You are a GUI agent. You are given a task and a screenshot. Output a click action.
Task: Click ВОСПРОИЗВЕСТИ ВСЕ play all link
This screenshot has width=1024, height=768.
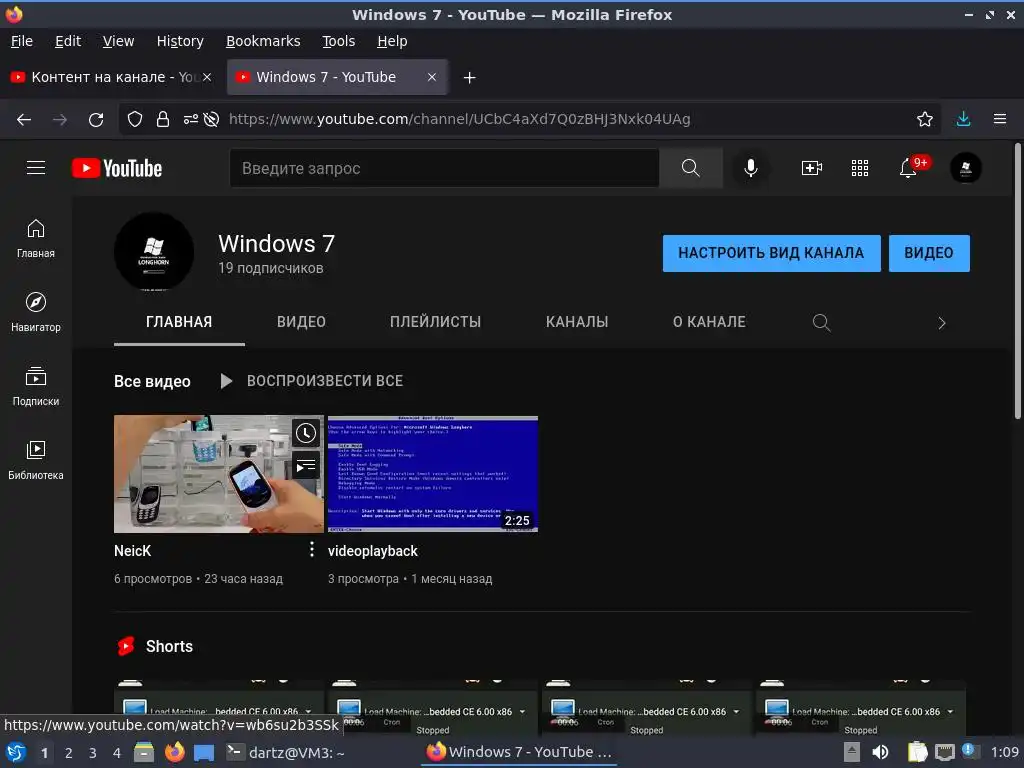click(312, 381)
